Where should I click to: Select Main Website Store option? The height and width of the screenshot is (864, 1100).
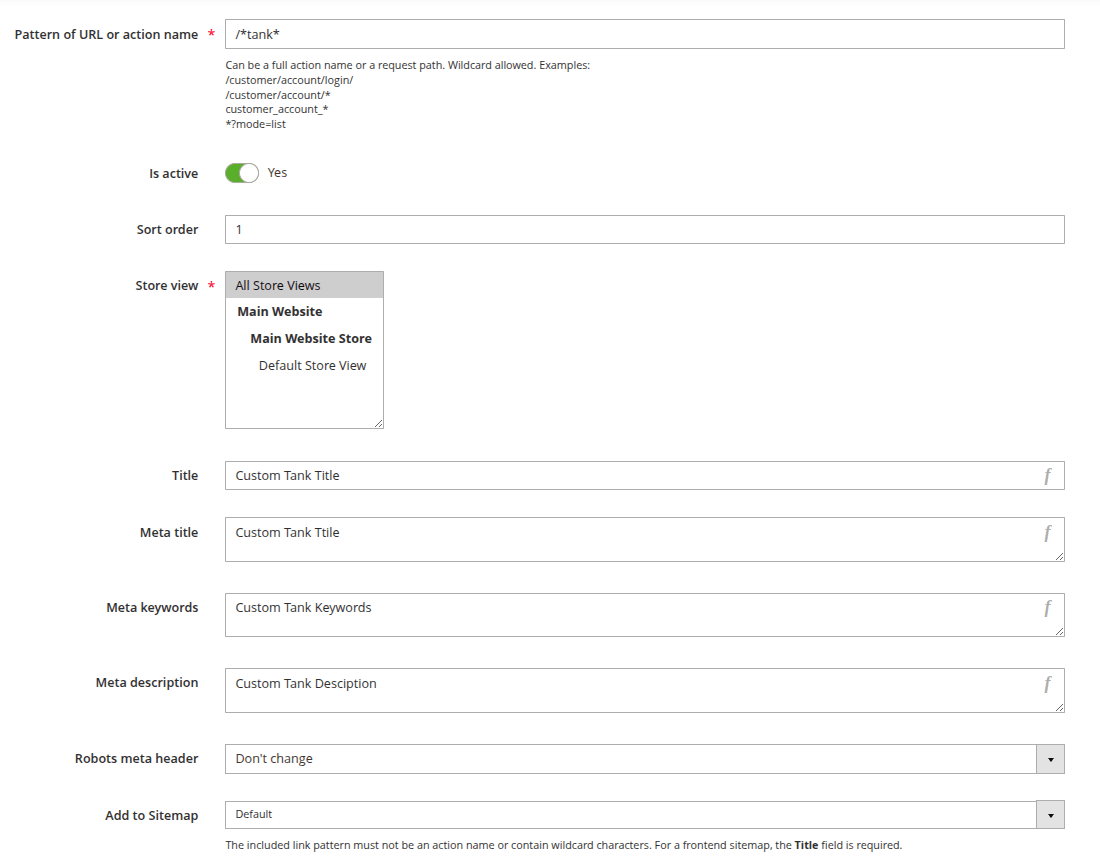click(311, 338)
